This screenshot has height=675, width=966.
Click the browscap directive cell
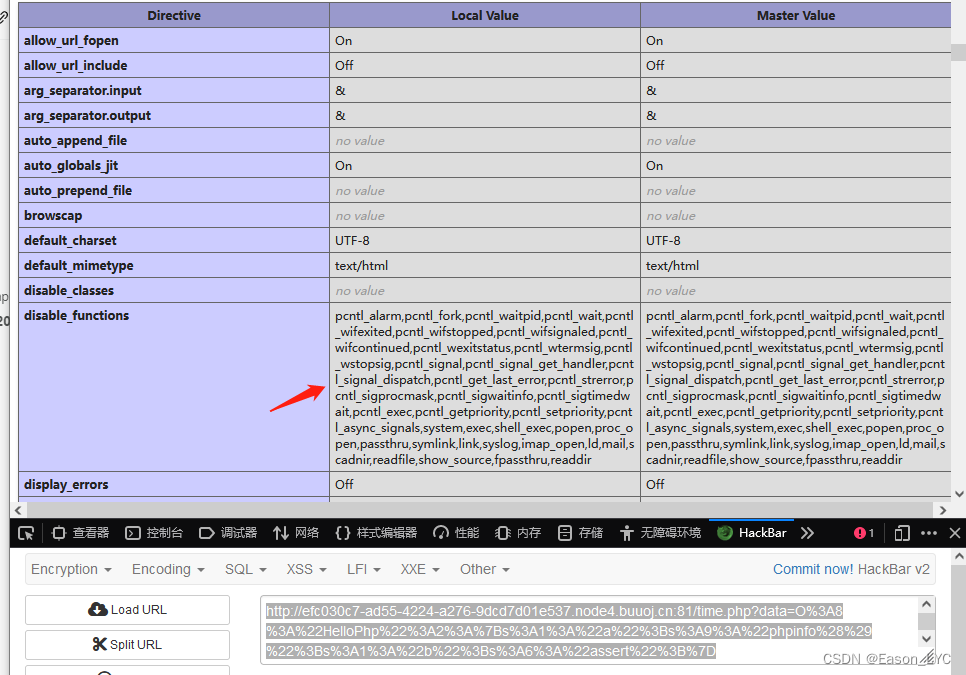(174, 216)
